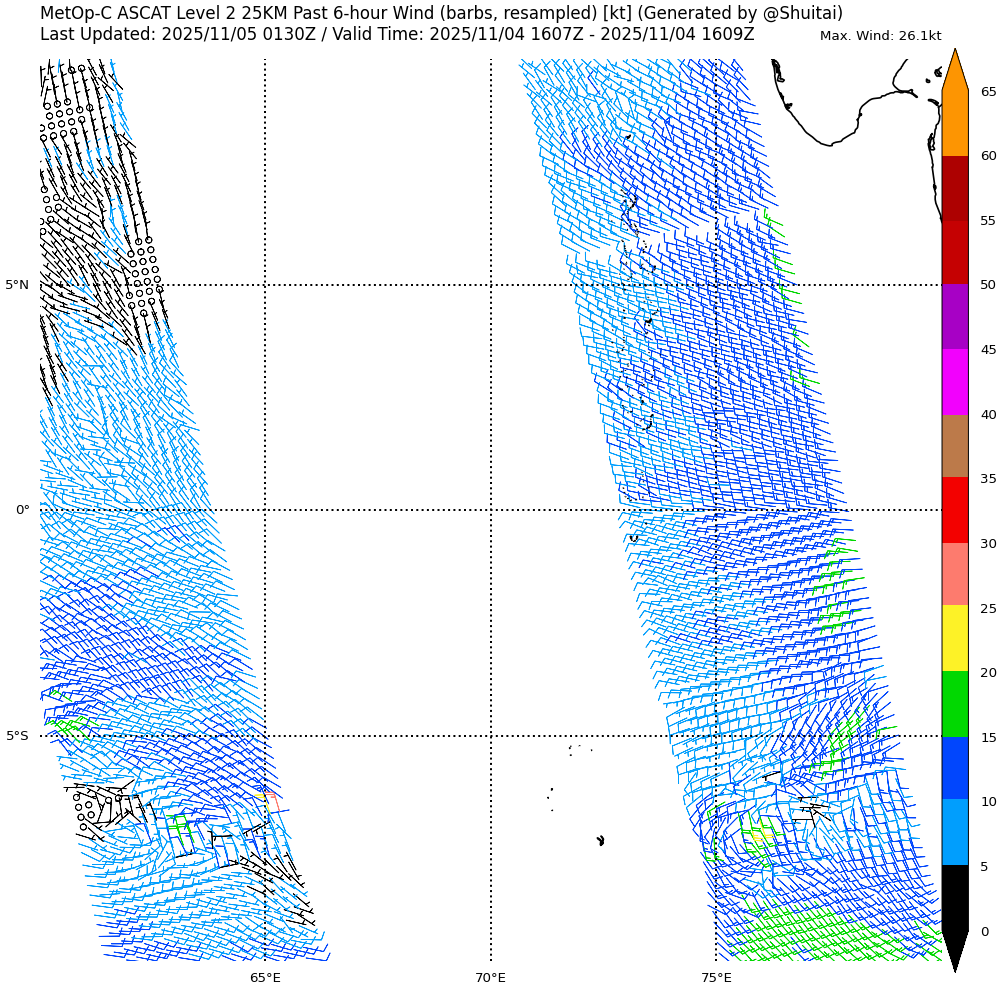
Task: Click the Last Updated / Valid Time line
Action: [x=397, y=35]
